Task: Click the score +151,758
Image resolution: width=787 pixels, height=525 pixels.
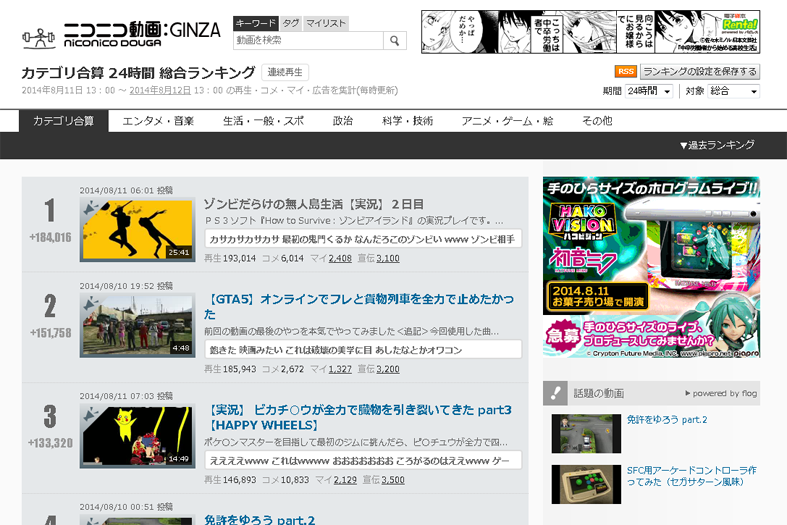Action: click(x=50, y=333)
